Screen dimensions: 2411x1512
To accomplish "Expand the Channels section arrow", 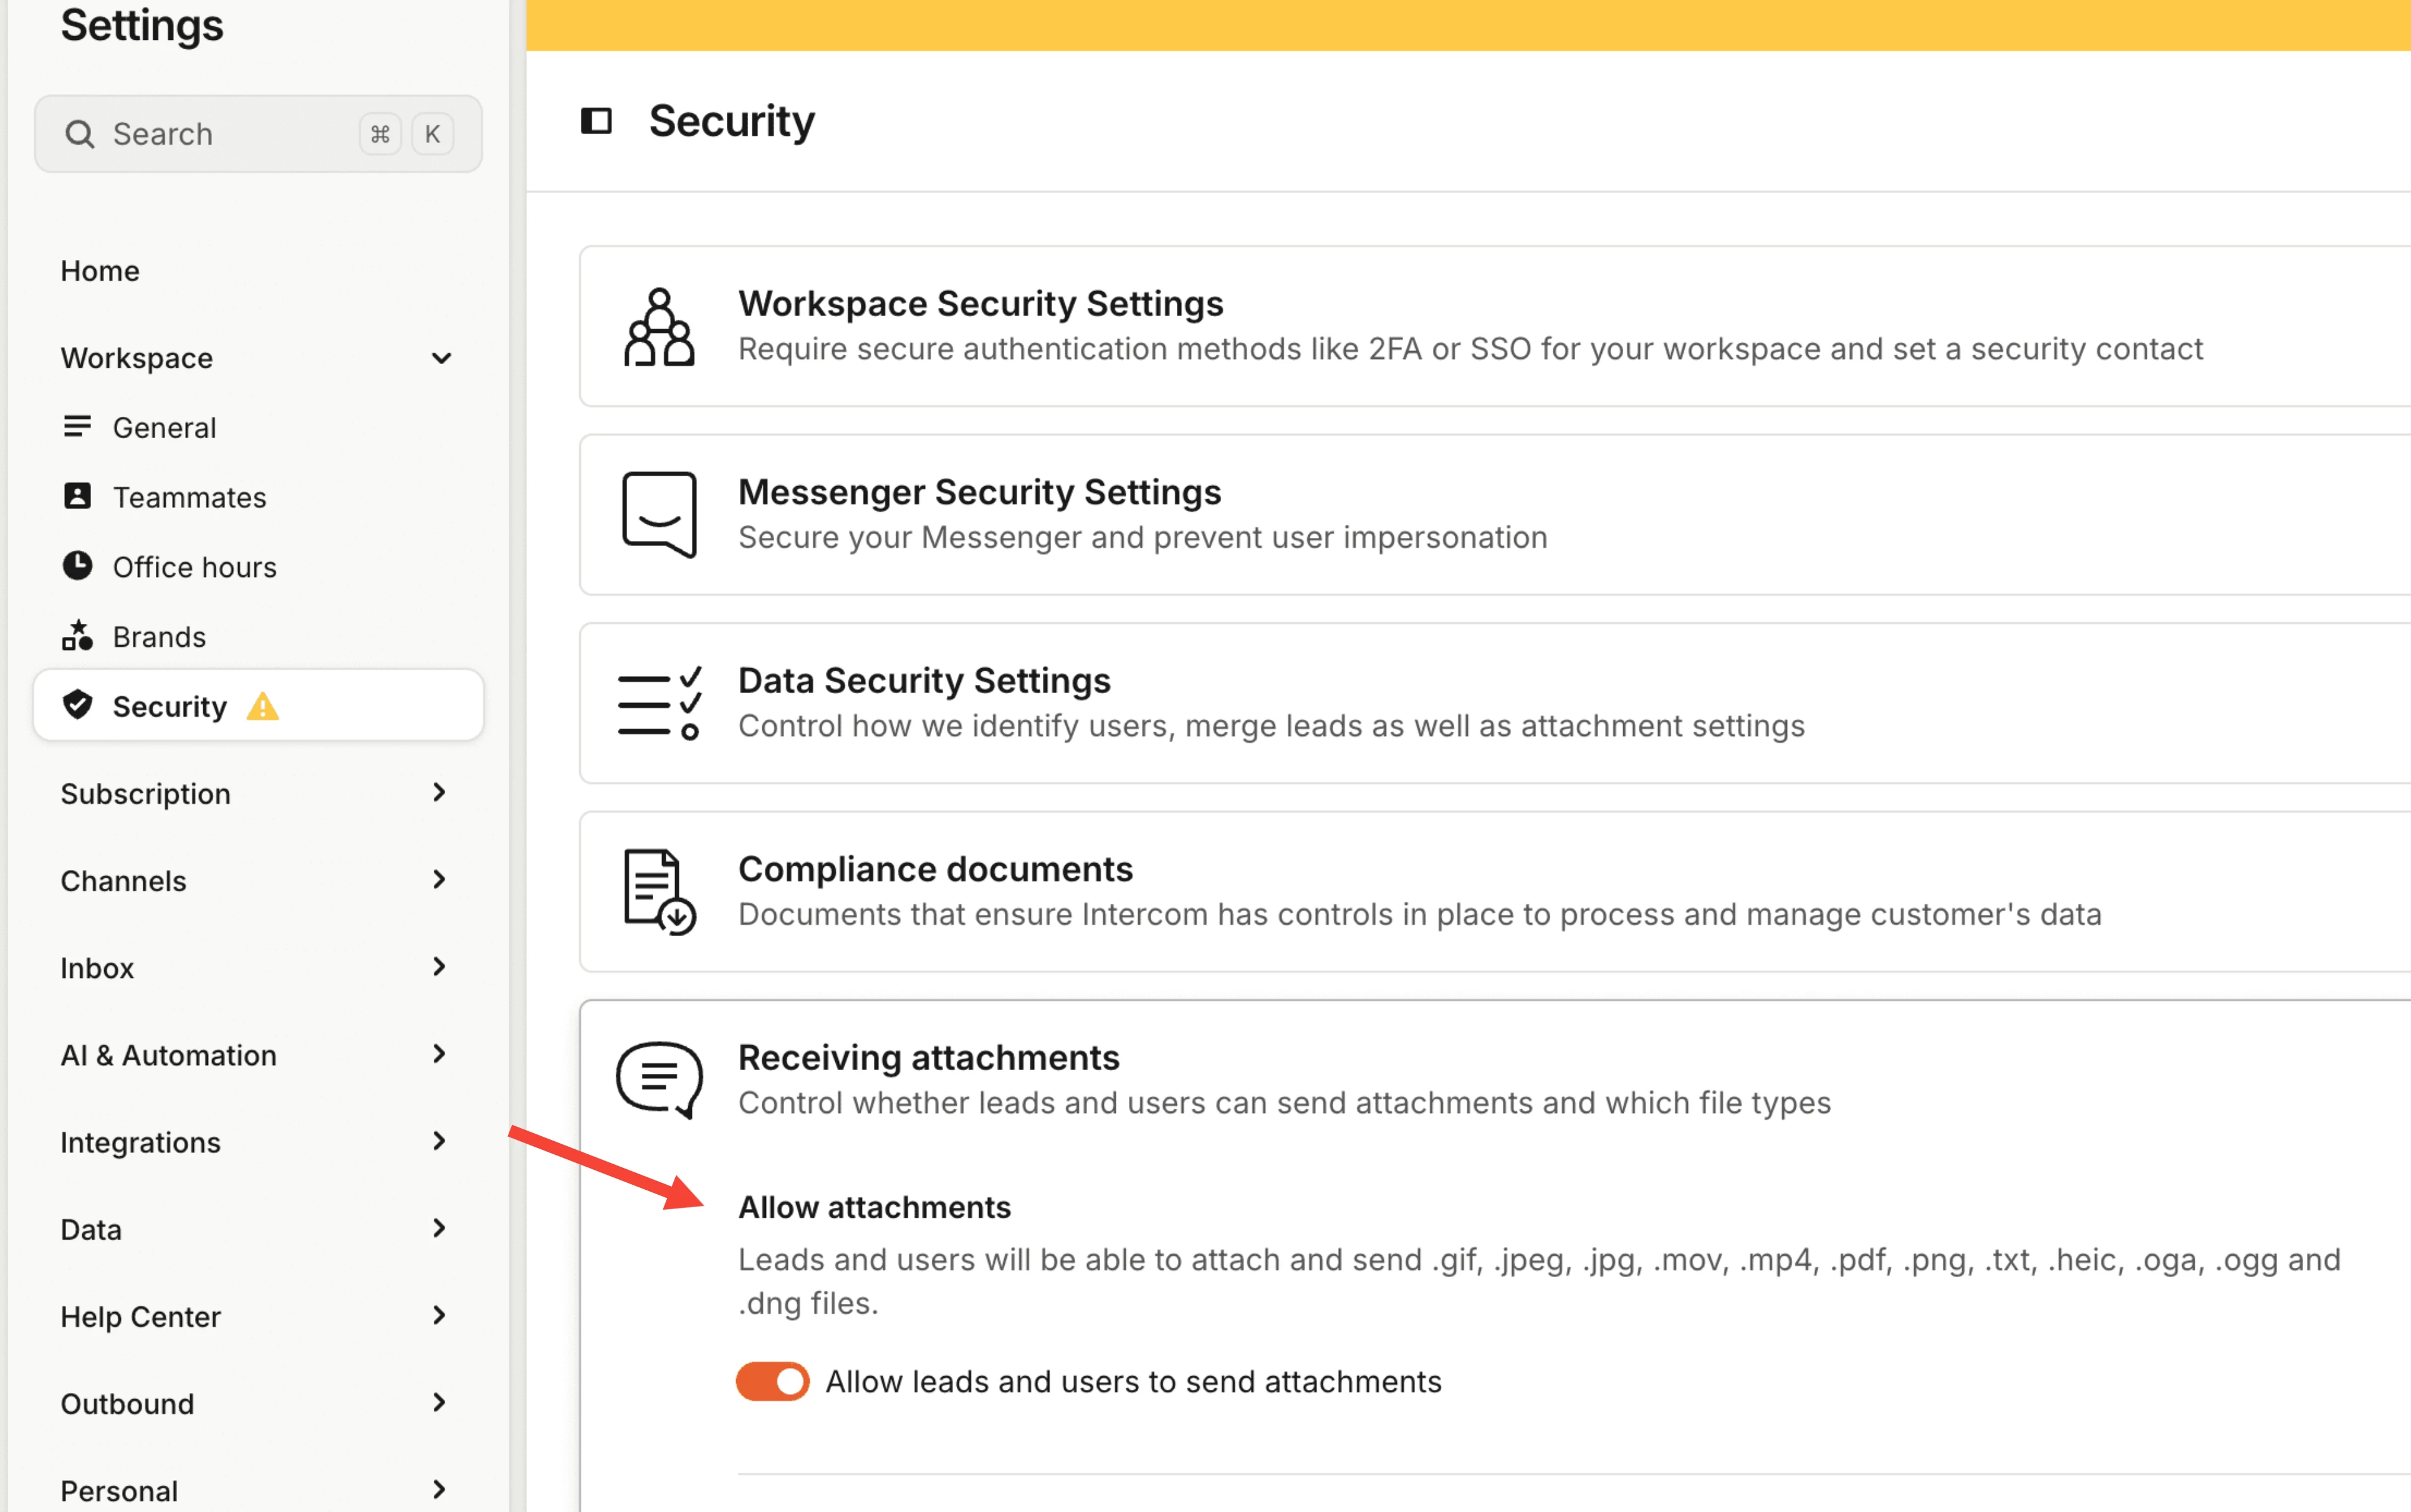I will 439,880.
